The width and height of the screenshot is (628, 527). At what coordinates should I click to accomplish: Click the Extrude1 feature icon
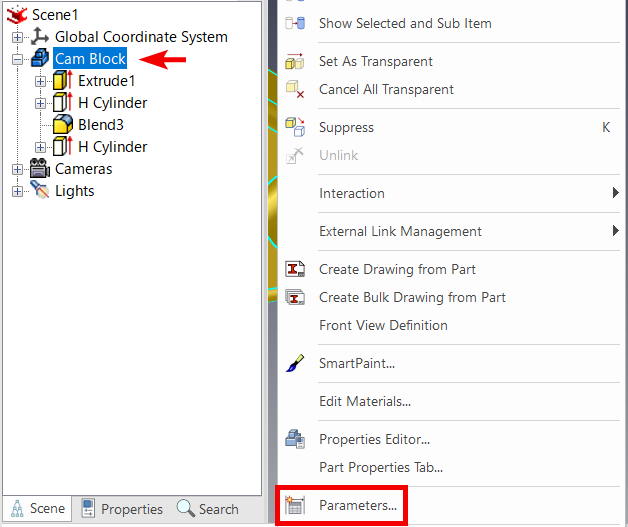click(63, 80)
